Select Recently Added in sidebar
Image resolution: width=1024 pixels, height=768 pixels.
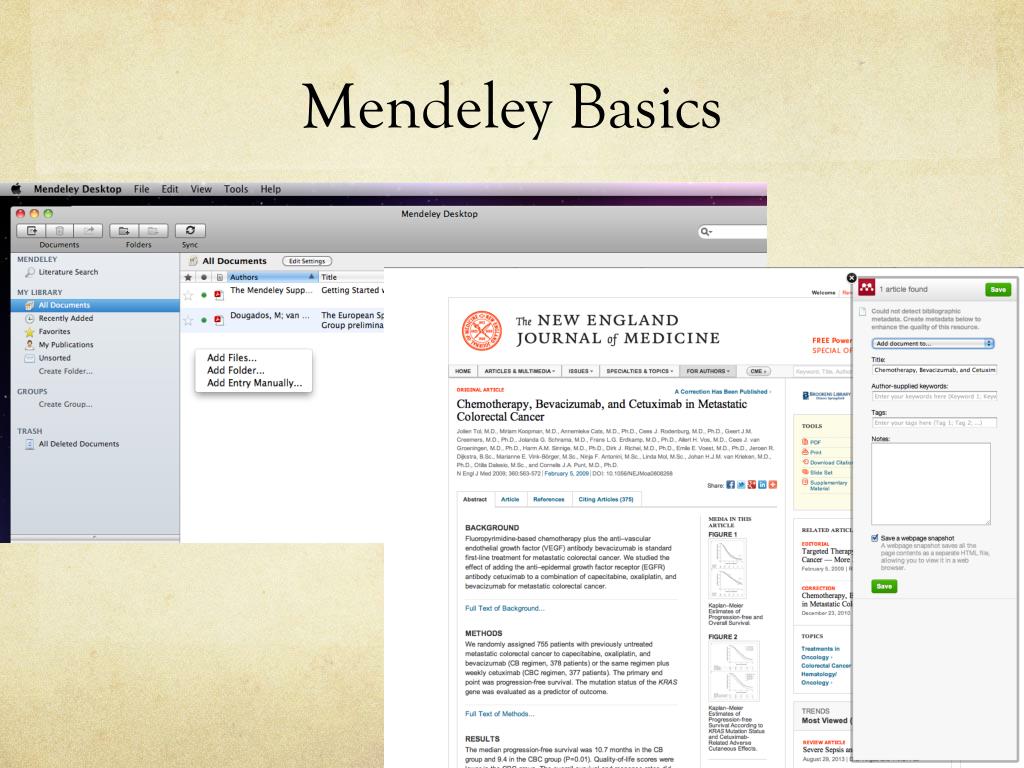pyautogui.click(x=65, y=318)
